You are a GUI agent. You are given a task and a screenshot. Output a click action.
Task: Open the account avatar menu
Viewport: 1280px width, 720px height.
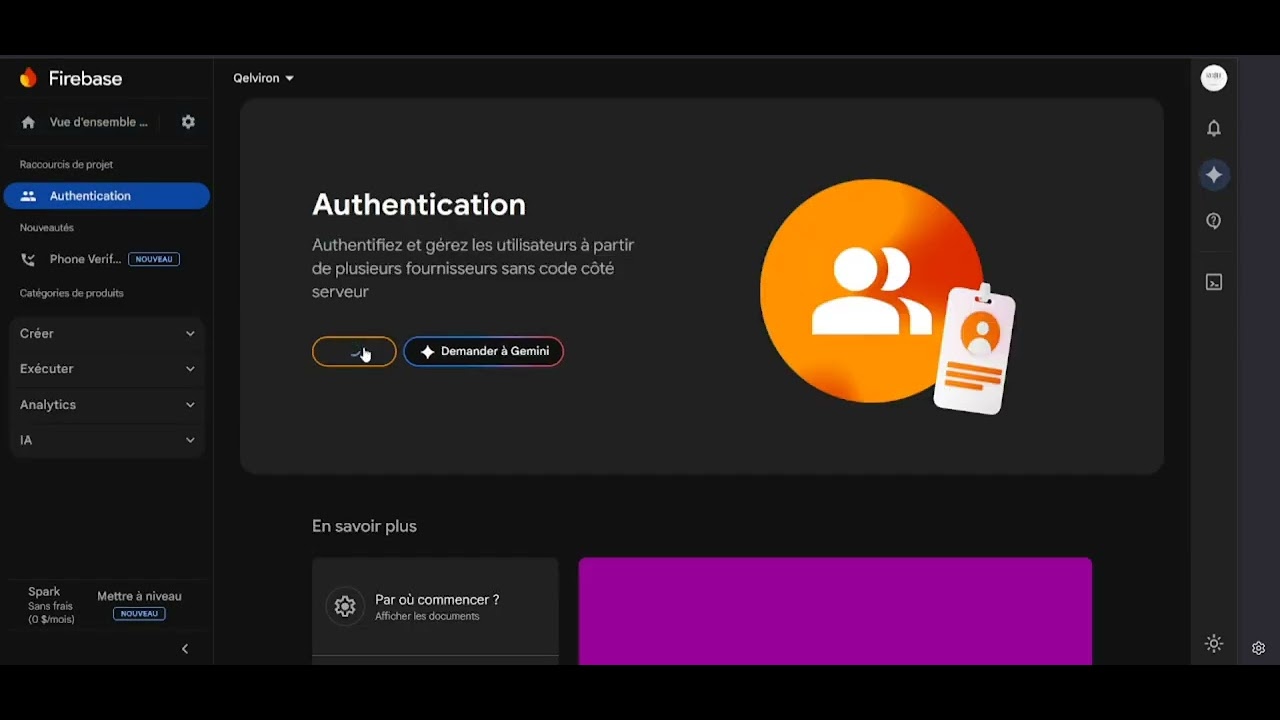tap(1214, 78)
